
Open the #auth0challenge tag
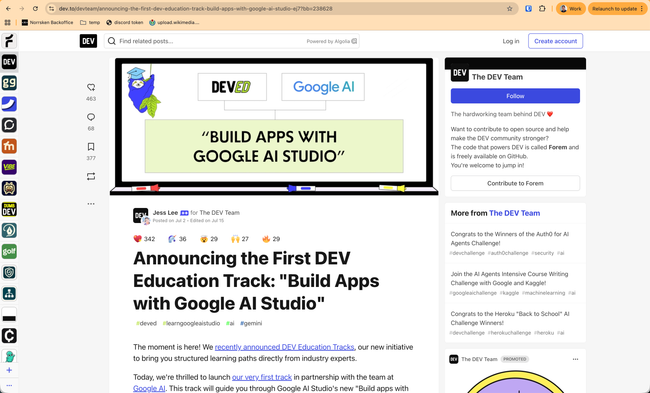click(x=508, y=253)
